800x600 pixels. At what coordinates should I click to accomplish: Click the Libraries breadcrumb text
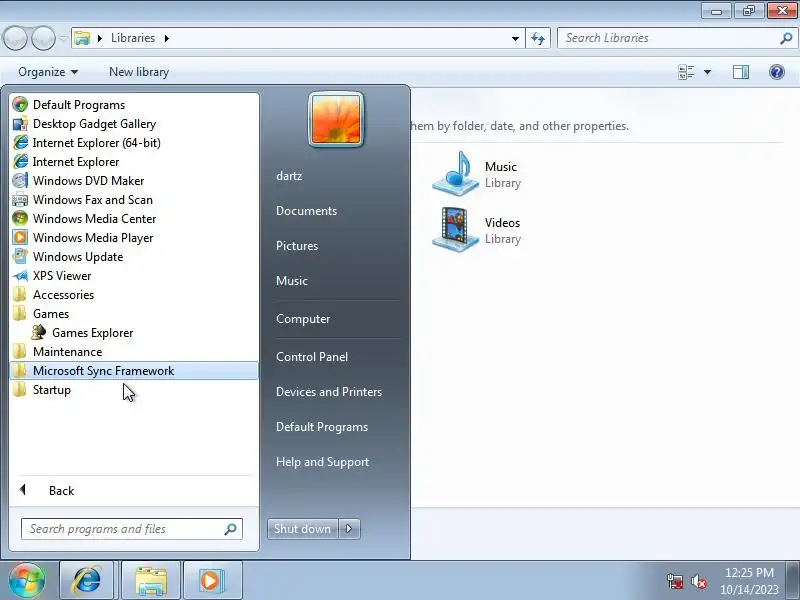pyautogui.click(x=133, y=38)
